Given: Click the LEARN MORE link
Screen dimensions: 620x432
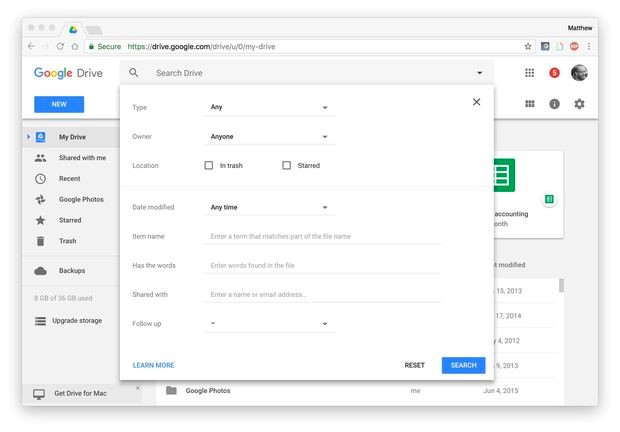Looking at the screenshot, I should click(x=153, y=365).
